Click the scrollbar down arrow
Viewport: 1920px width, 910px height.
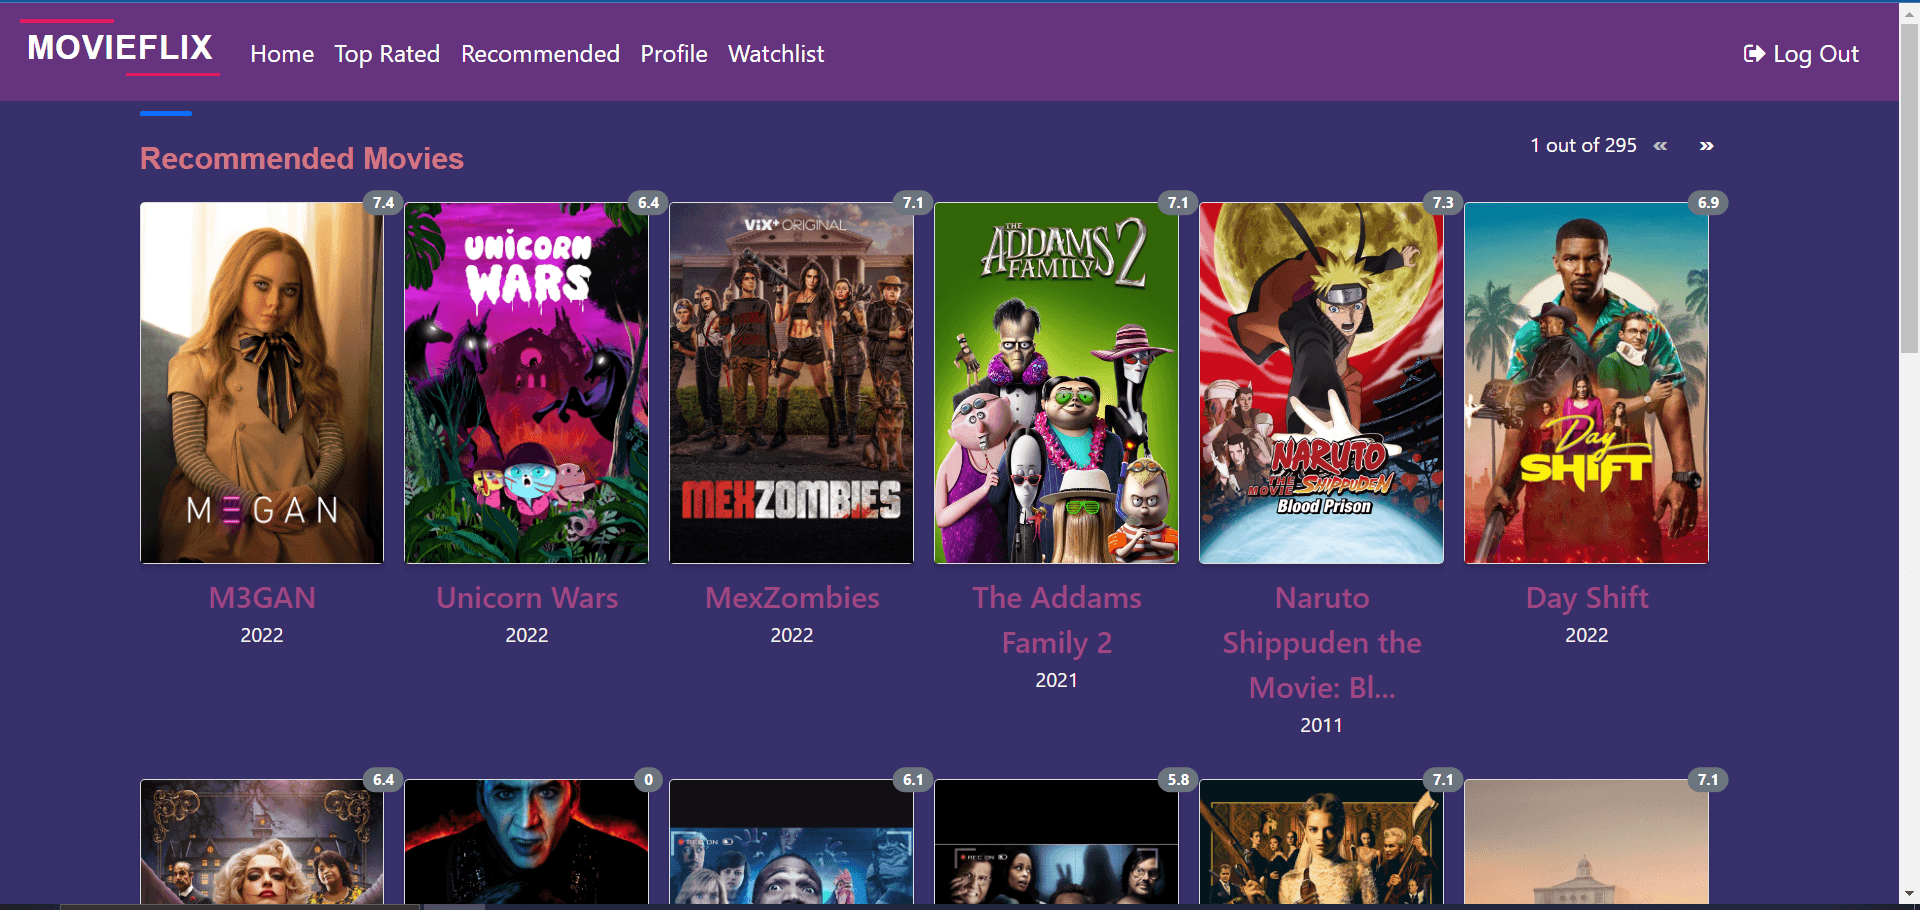tap(1909, 893)
